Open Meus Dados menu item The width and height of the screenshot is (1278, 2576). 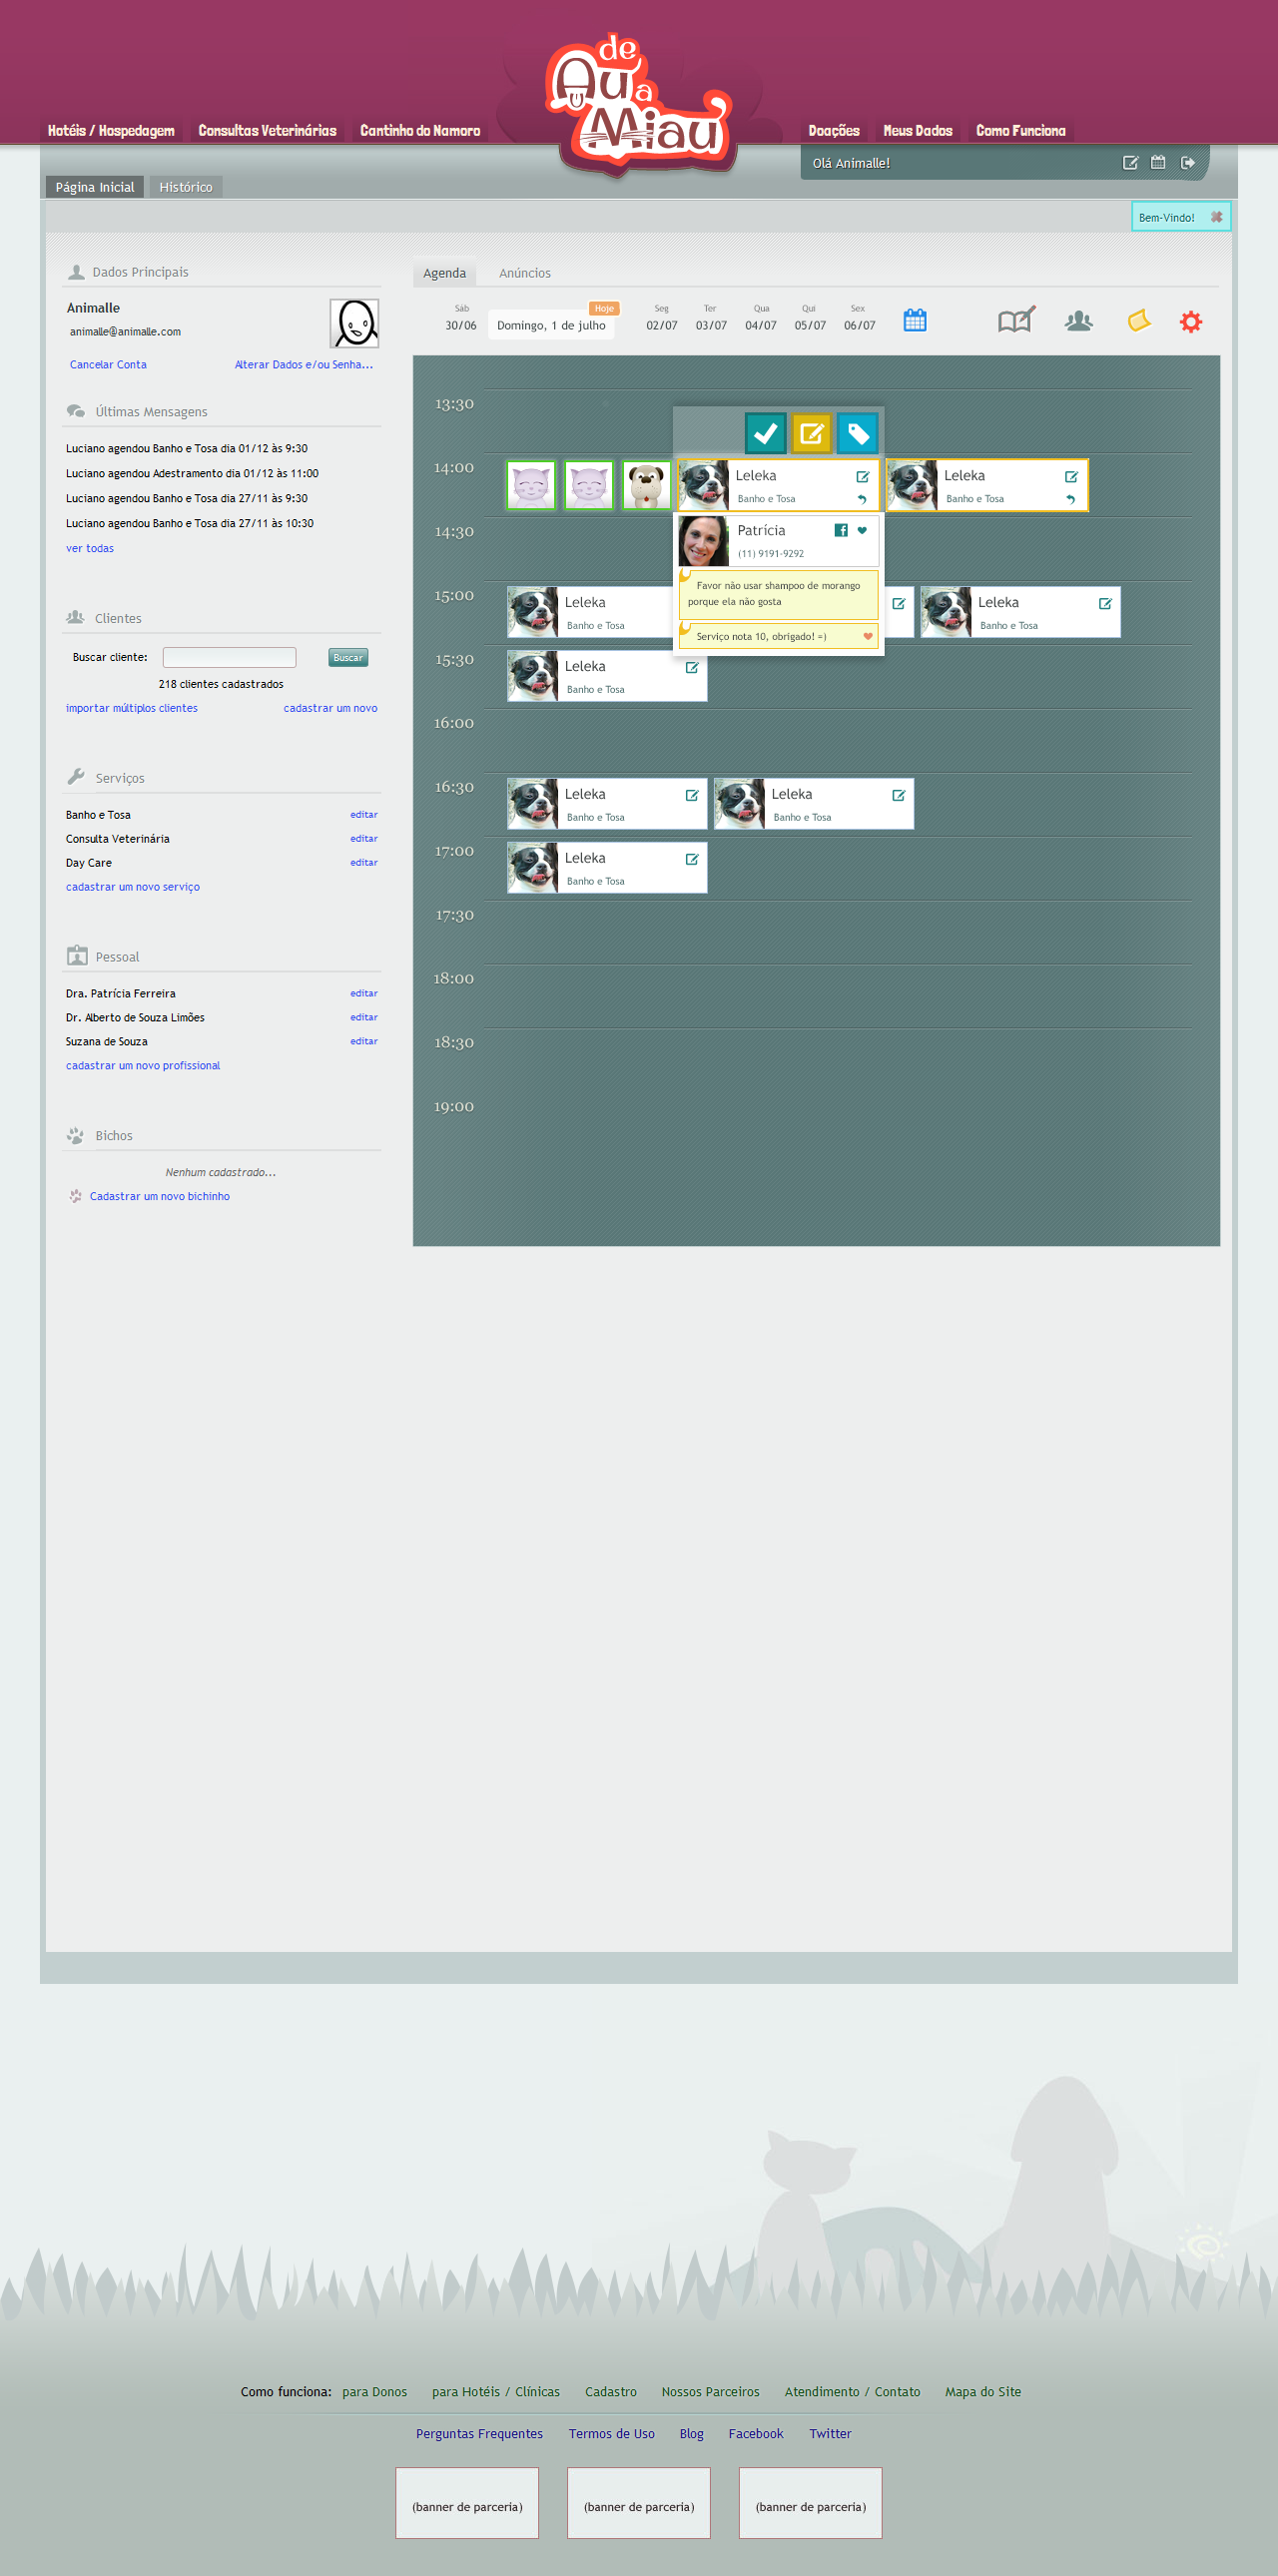(917, 131)
